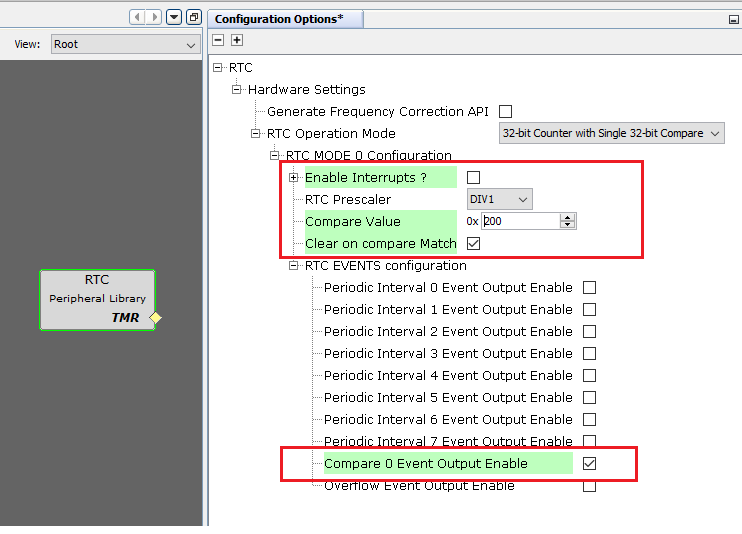Click the yellow TMR diamond connector
742x534 pixels.
pos(155,317)
